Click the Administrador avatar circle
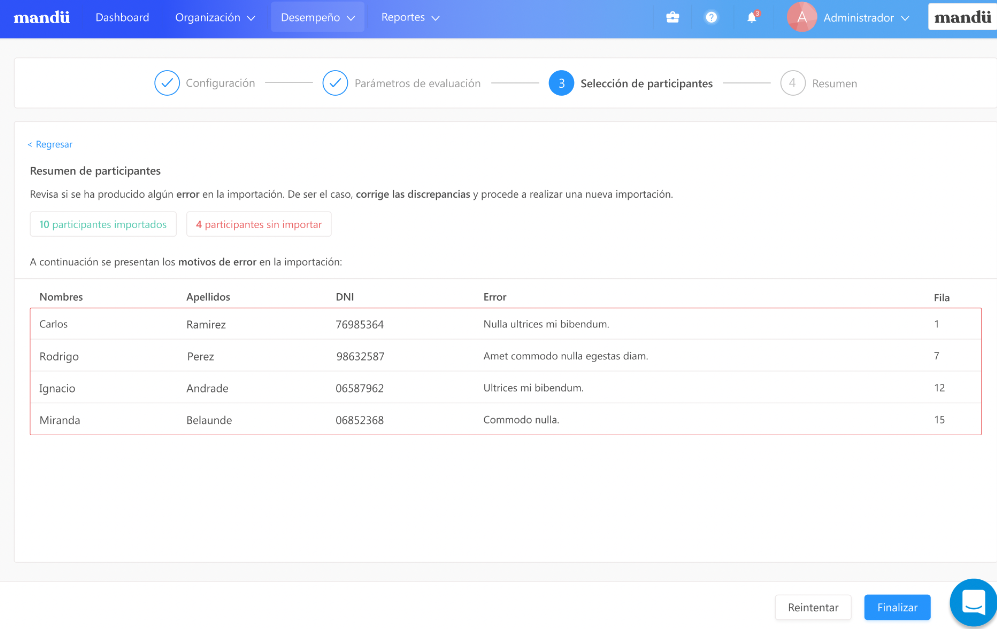The height and width of the screenshot is (629, 997). click(802, 17)
